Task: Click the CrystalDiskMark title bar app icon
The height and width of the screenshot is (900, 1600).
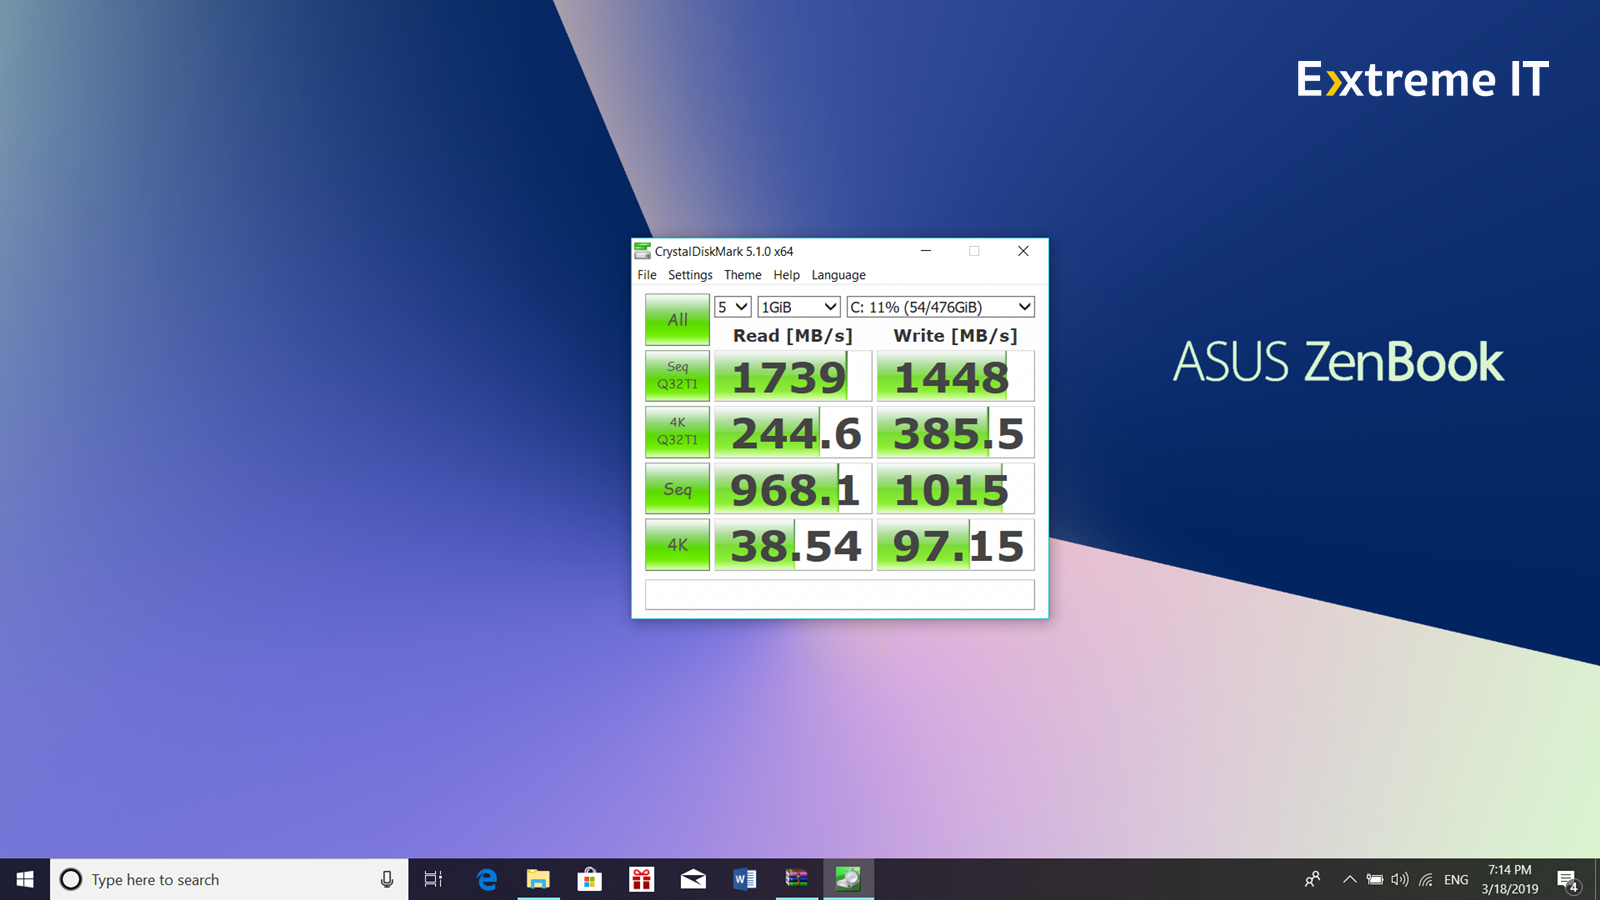Action: coord(643,251)
